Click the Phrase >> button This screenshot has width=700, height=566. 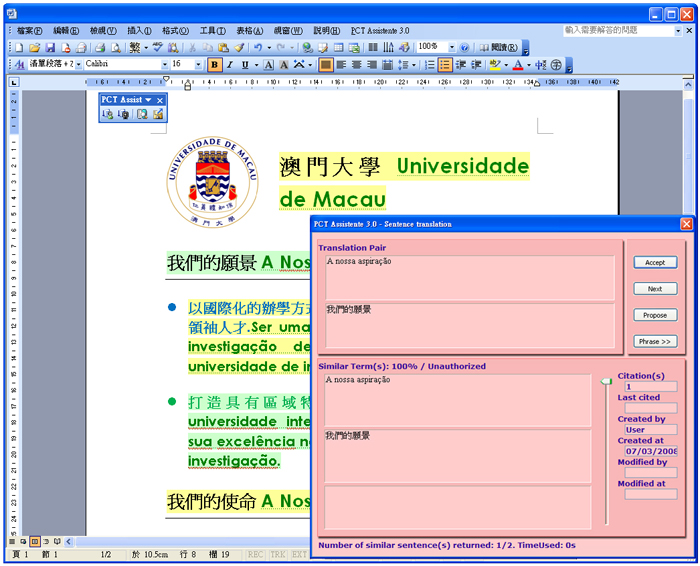655,341
